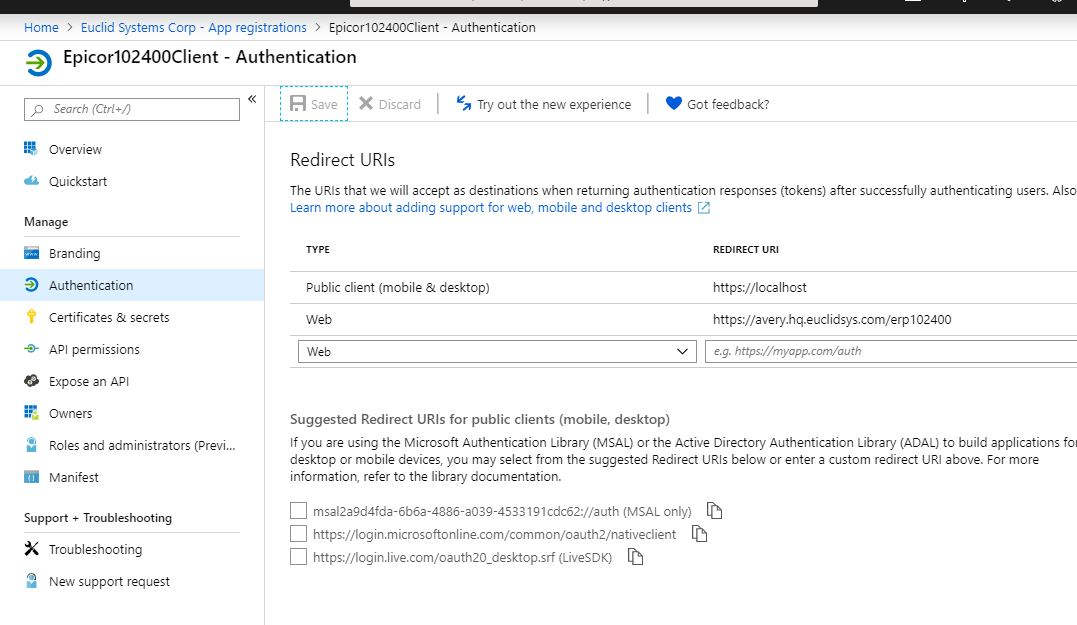
Task: Click the Troubleshooting wrench icon
Action: point(31,548)
